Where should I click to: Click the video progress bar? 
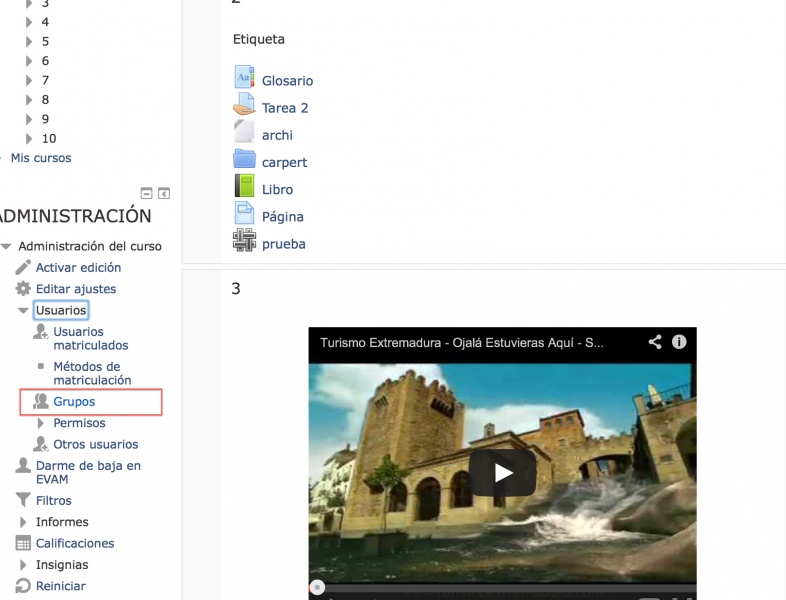502,587
